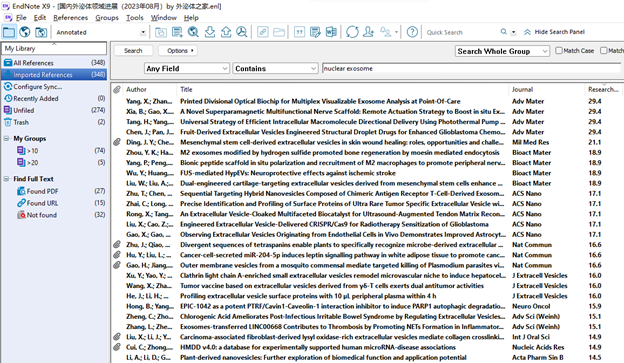Click the Found PDF group icon

(21, 191)
